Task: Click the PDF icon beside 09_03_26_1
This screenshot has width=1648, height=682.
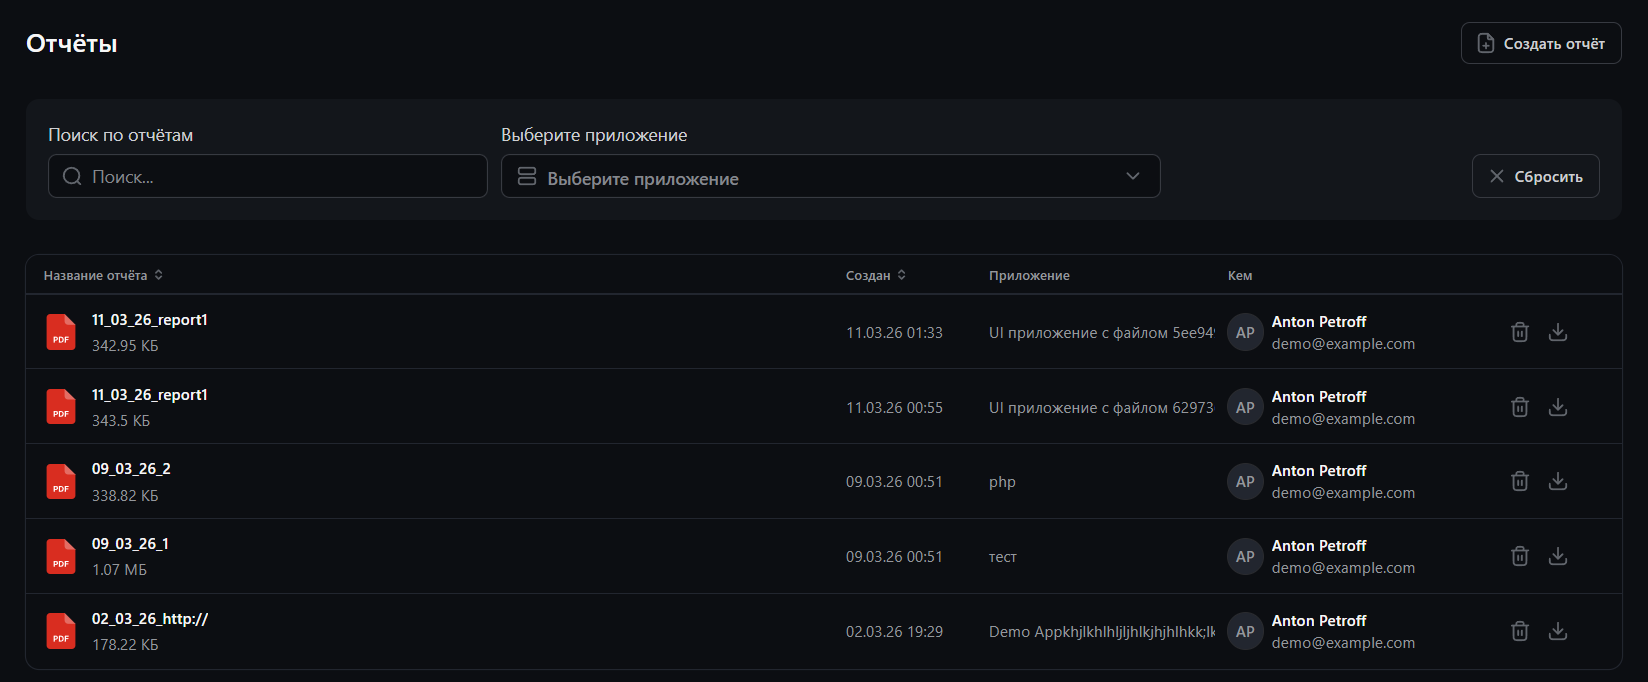Action: (x=61, y=557)
